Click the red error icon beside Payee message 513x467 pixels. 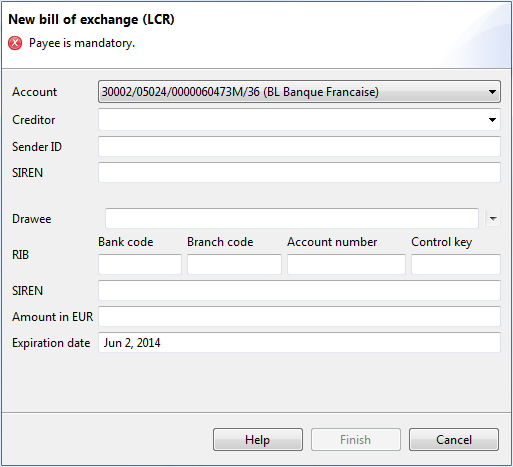click(x=15, y=43)
